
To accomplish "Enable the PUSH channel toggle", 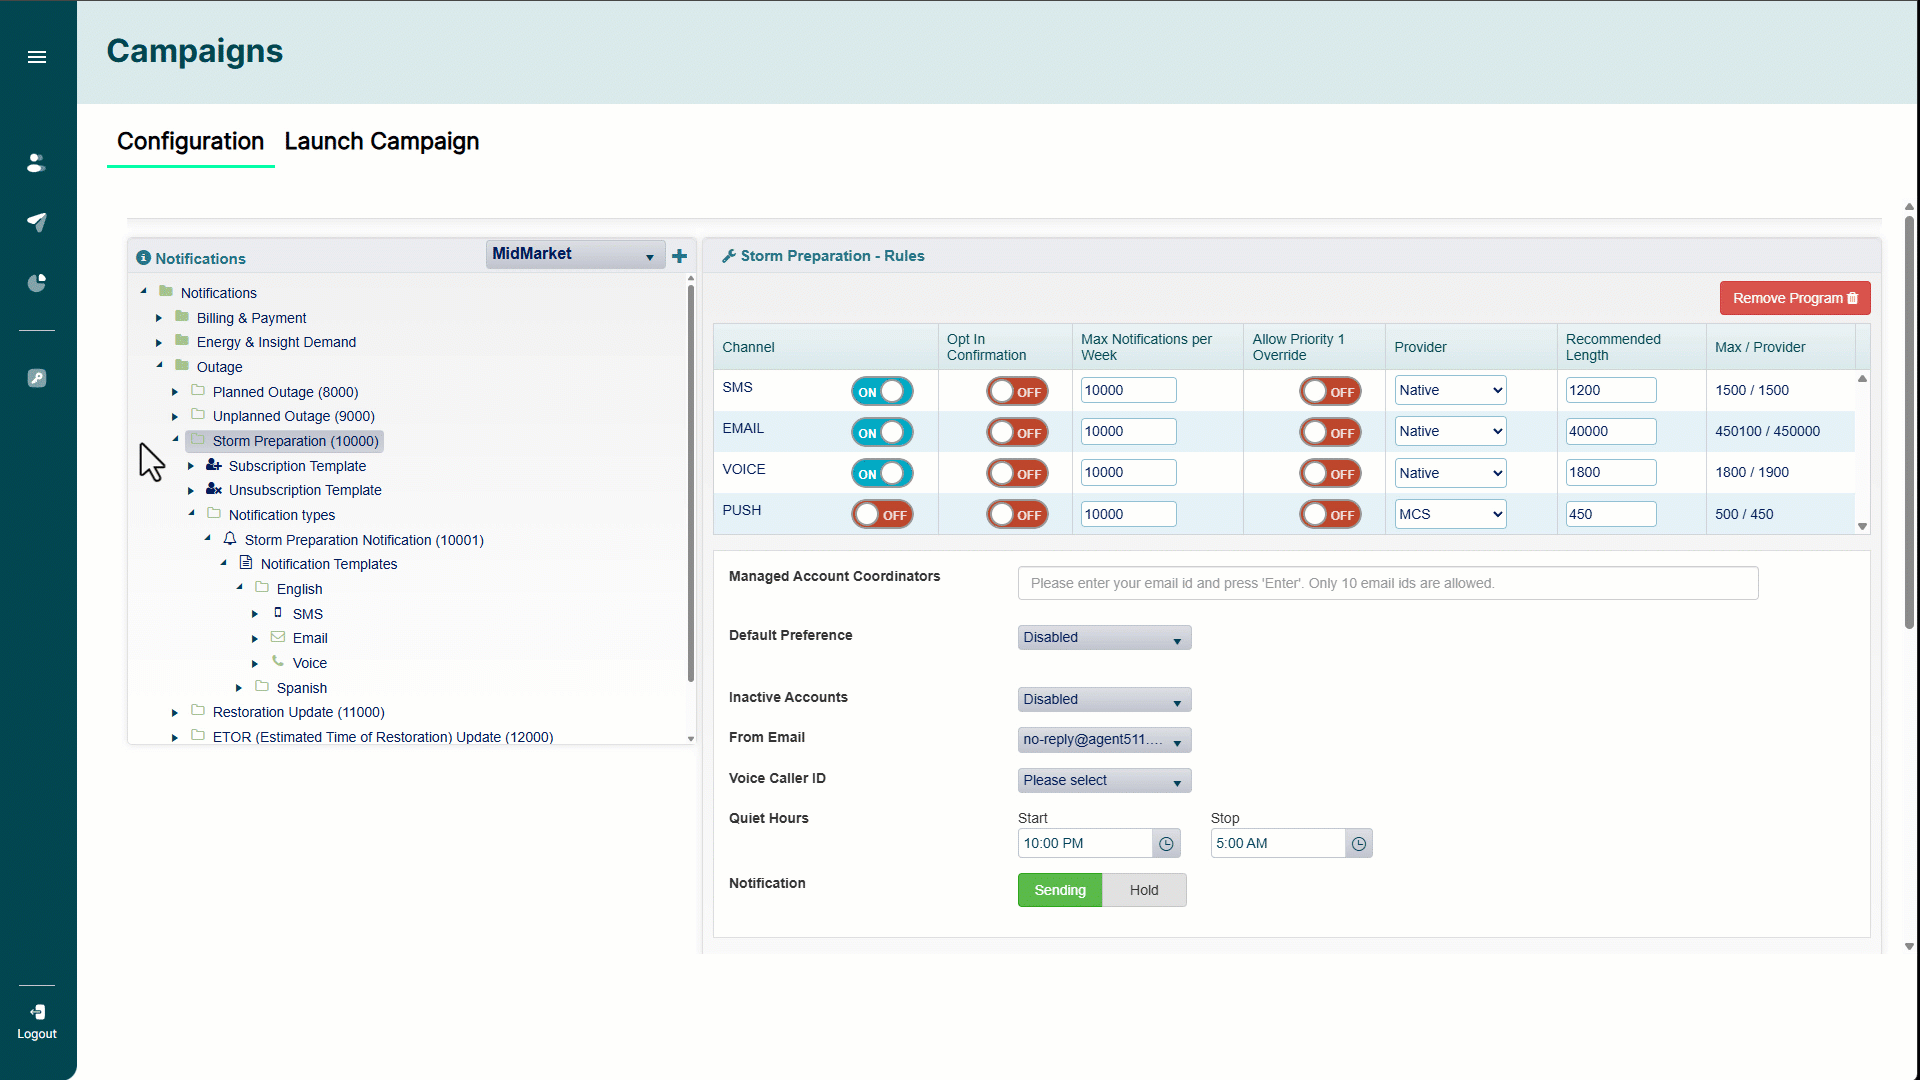I will click(x=882, y=515).
